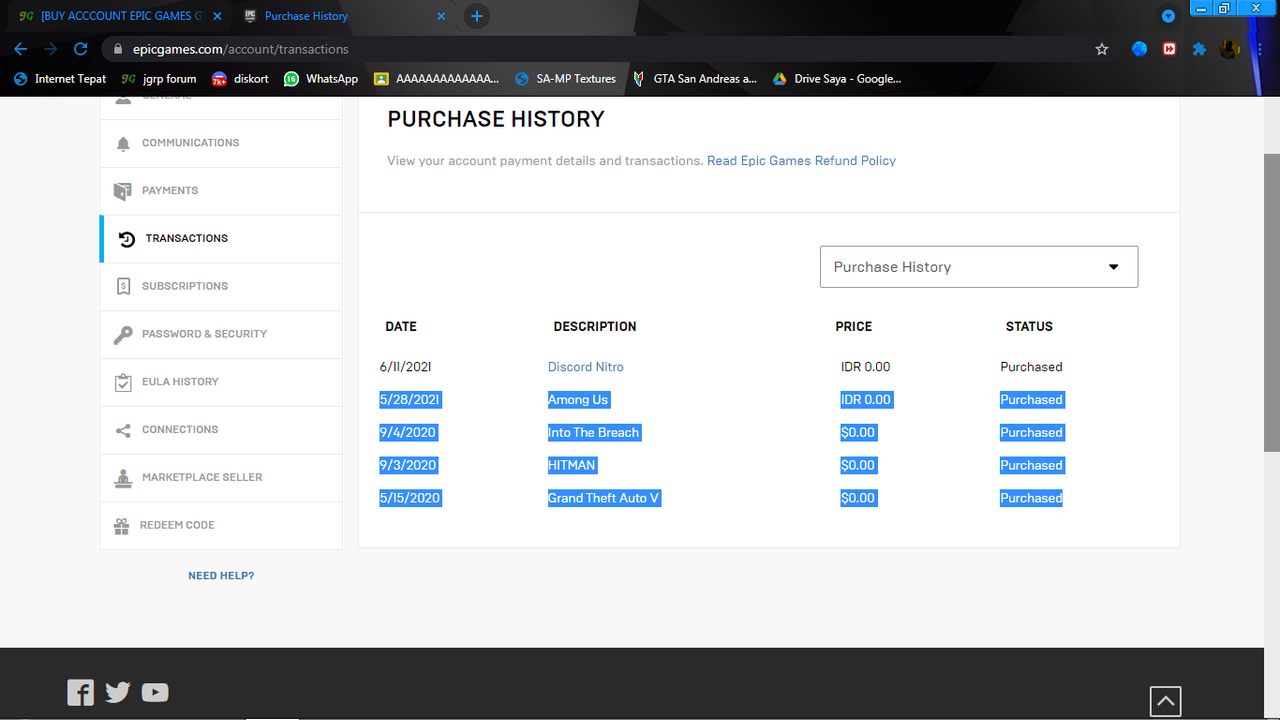Open the Among Us purchase entry
Image resolution: width=1280 pixels, height=720 pixels.
click(x=578, y=400)
